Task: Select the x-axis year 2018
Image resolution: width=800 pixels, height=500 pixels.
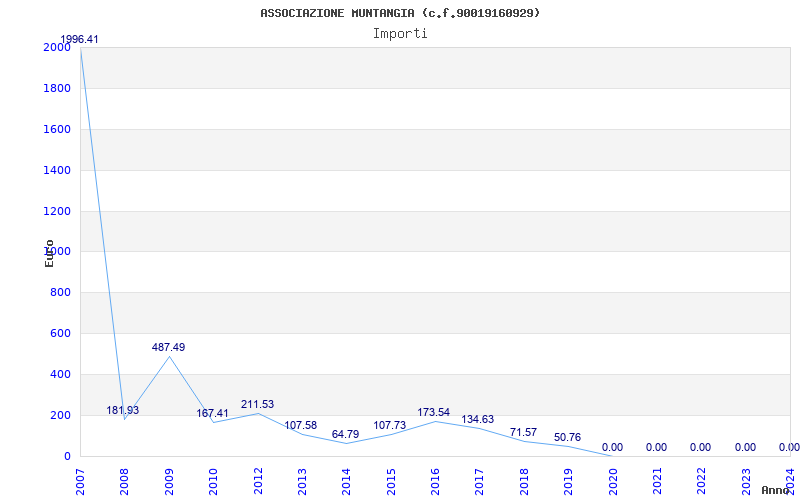Action: [524, 481]
